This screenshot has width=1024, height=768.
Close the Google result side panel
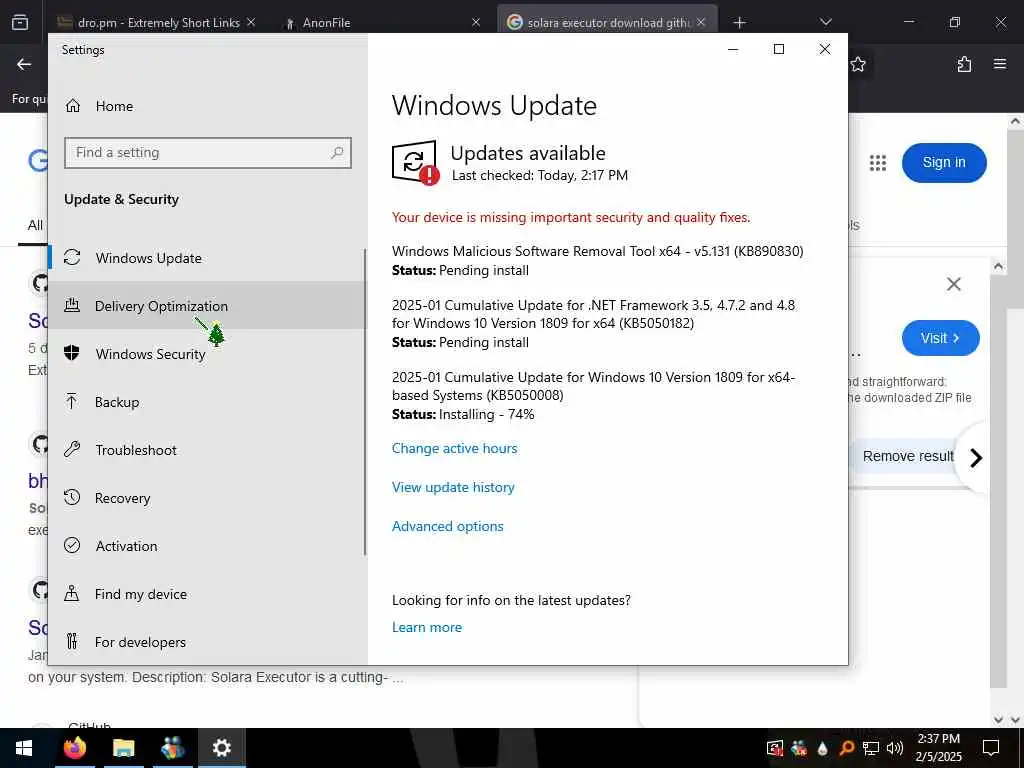point(953,284)
